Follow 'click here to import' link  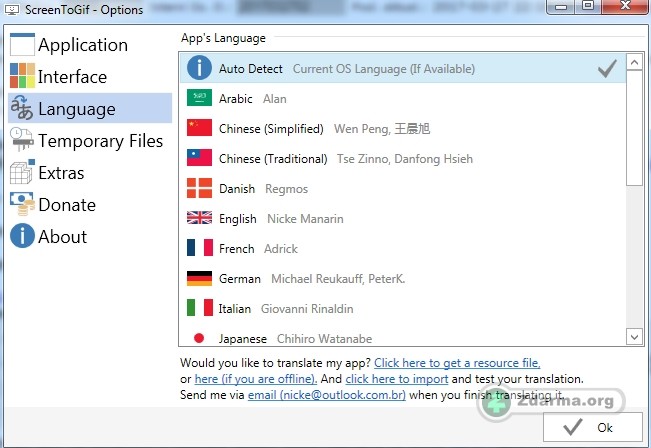point(396,379)
